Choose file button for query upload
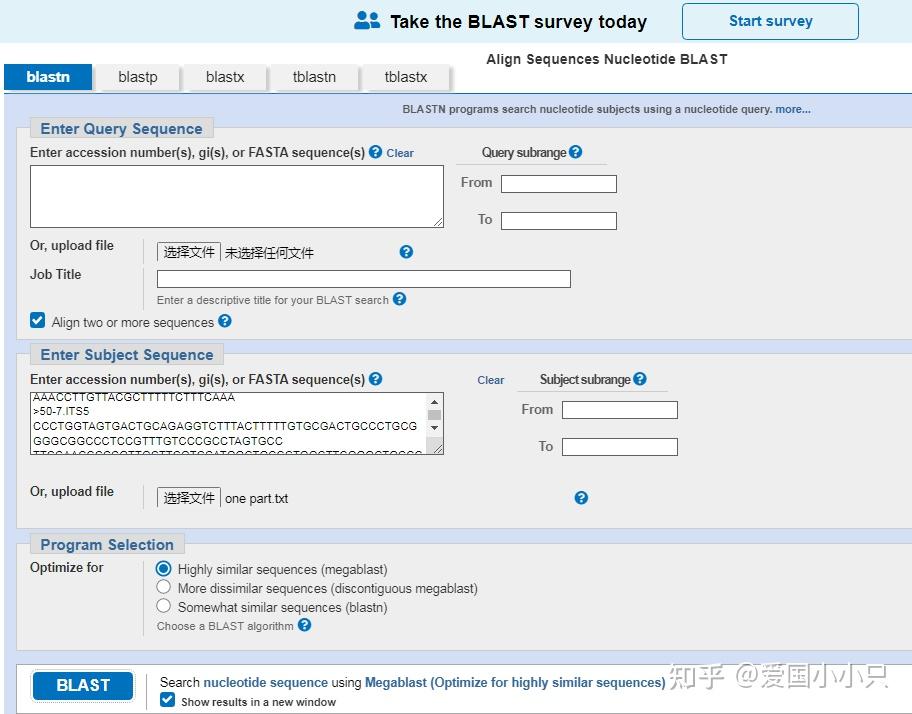Image resolution: width=912 pixels, height=714 pixels. point(189,252)
